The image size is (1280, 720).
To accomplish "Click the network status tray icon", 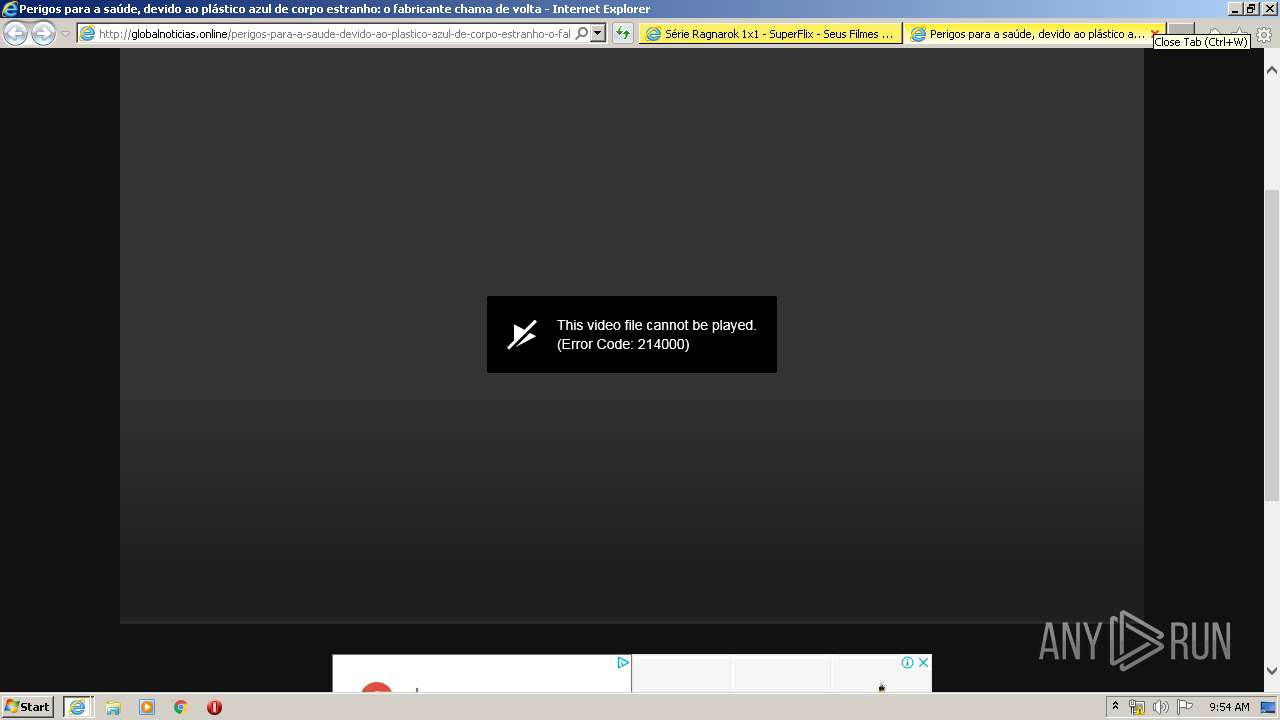I will (1137, 707).
